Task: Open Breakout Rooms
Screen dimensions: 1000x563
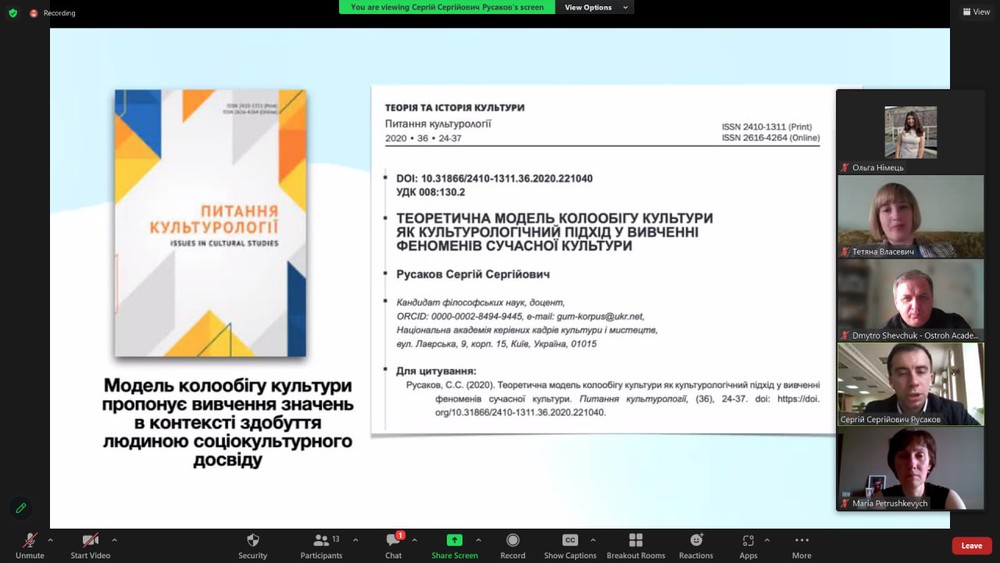Action: tap(636, 541)
